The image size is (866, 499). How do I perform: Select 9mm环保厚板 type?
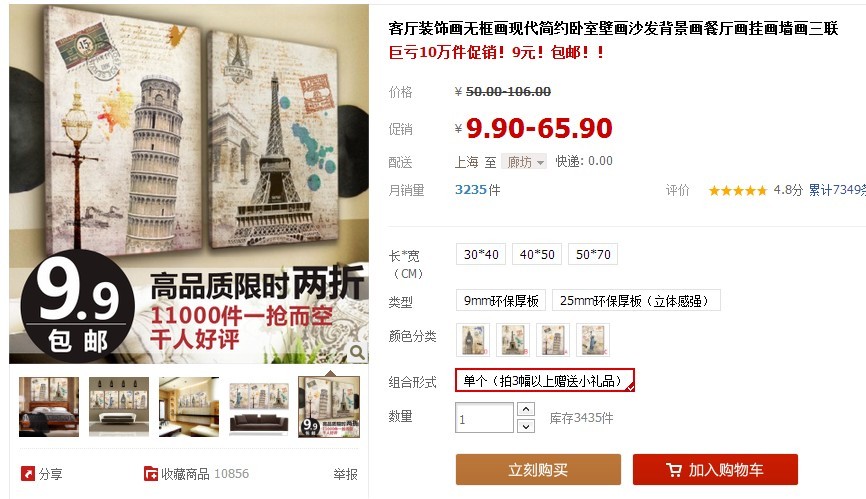[501, 301]
